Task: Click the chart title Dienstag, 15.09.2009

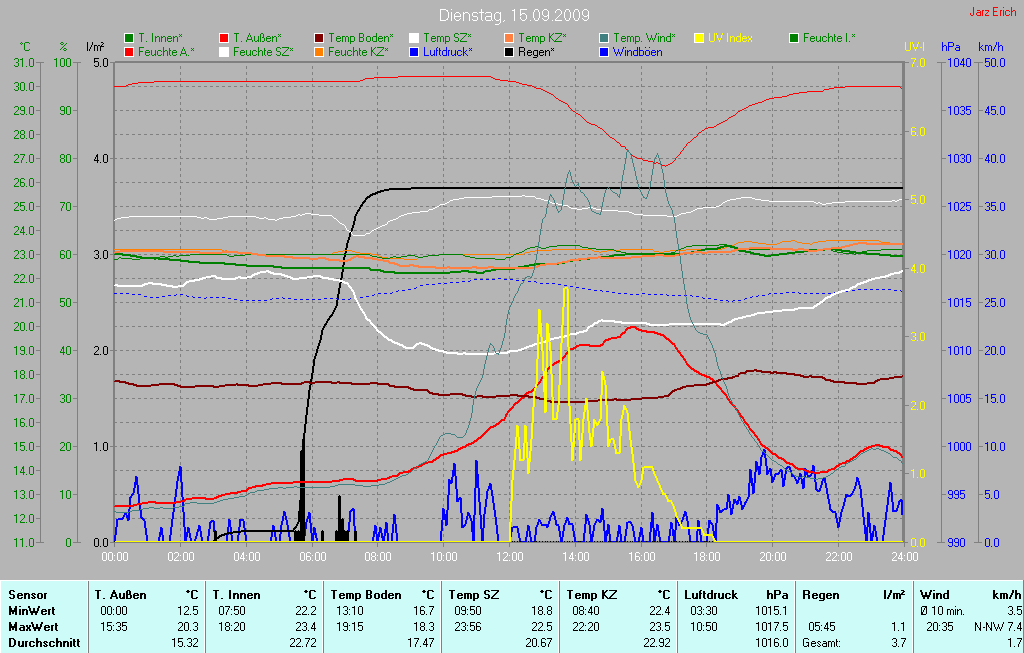Action: point(514,16)
